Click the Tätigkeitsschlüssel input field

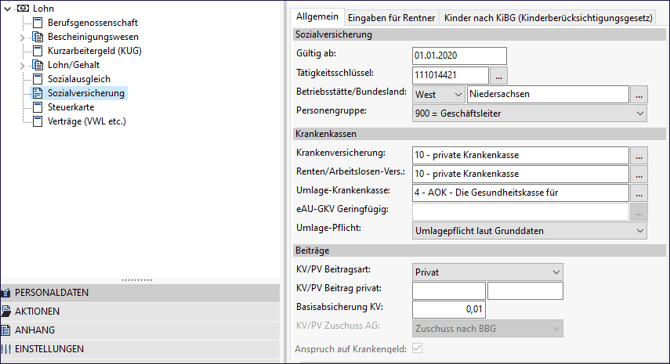tap(450, 76)
